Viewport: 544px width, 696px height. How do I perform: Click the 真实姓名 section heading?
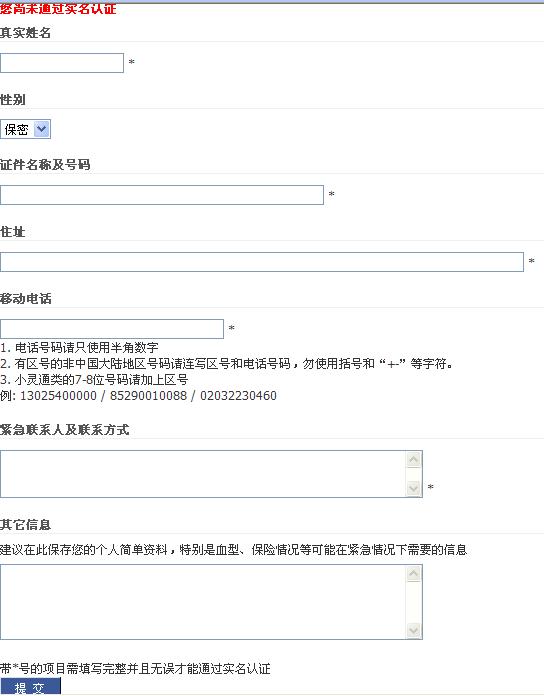[25, 33]
